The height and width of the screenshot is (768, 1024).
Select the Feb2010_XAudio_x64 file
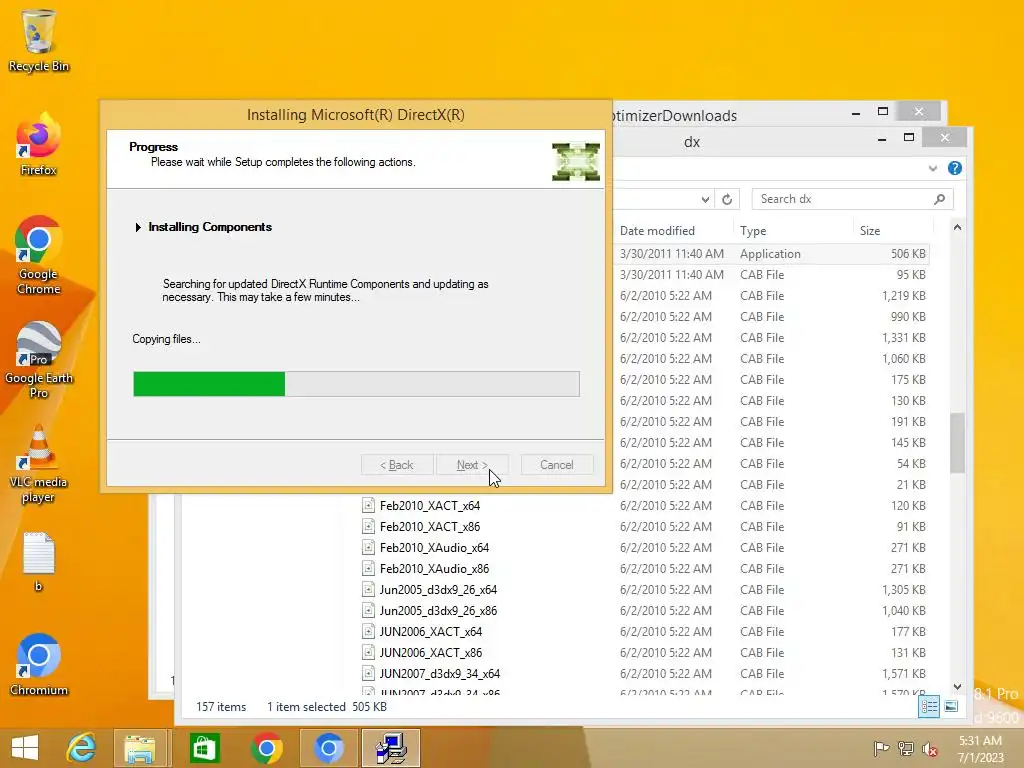[434, 547]
